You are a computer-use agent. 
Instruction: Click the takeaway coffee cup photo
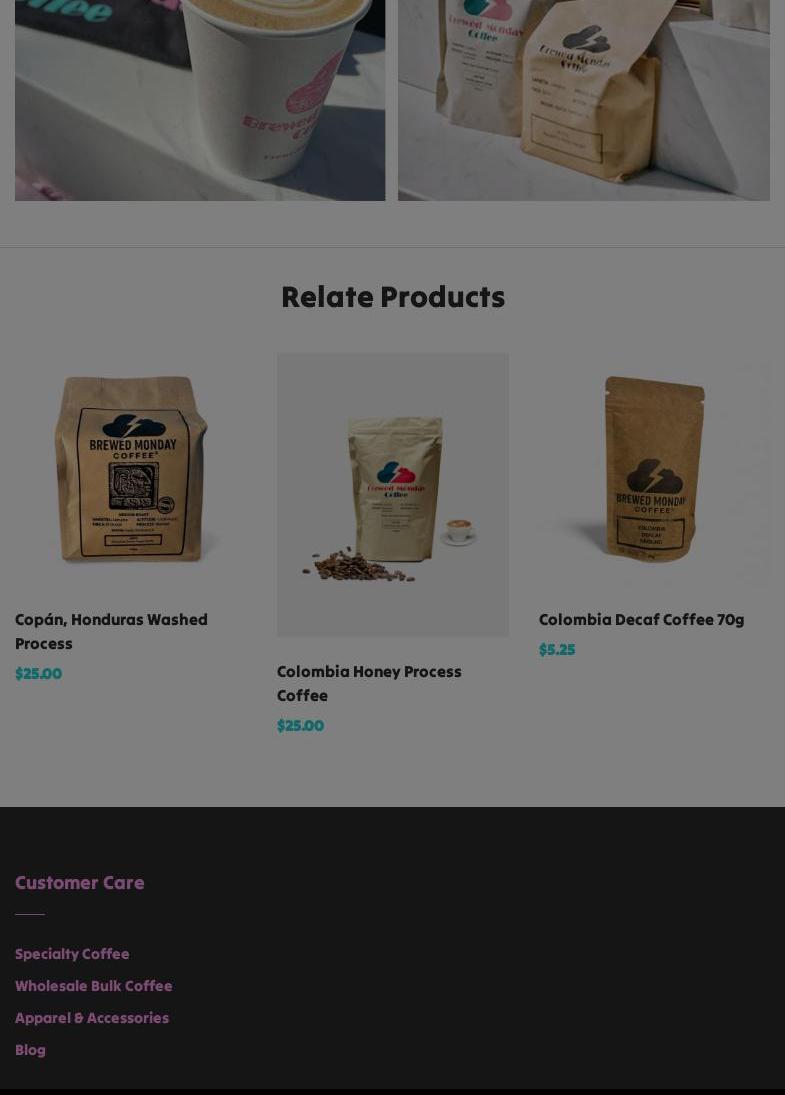click(200, 100)
